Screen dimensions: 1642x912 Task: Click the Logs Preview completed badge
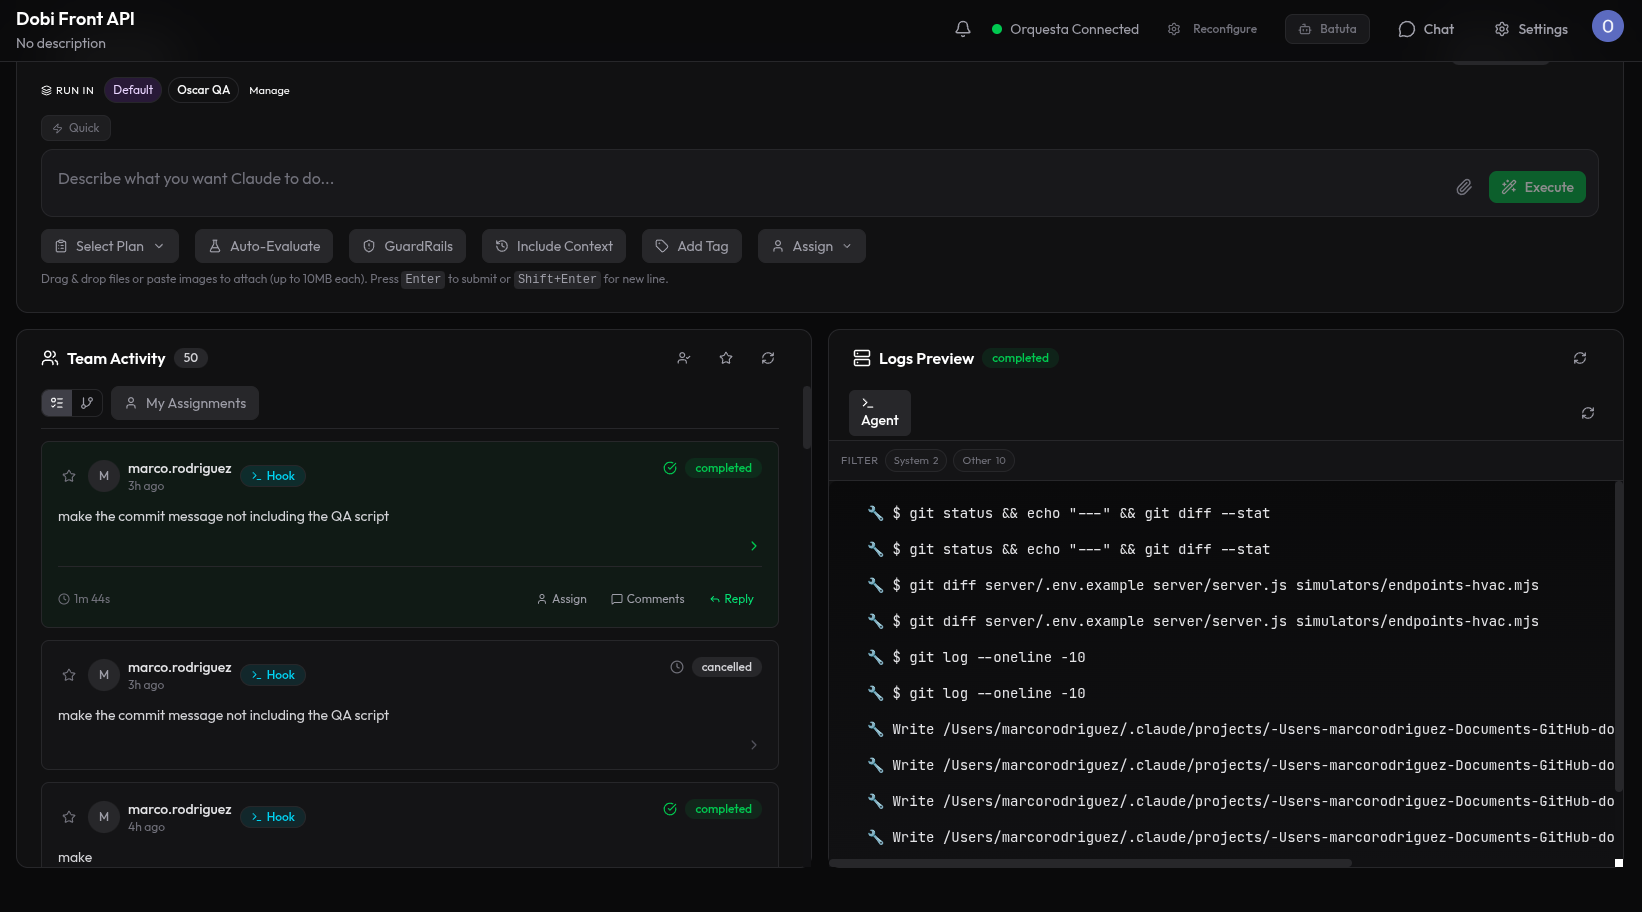[1020, 358]
